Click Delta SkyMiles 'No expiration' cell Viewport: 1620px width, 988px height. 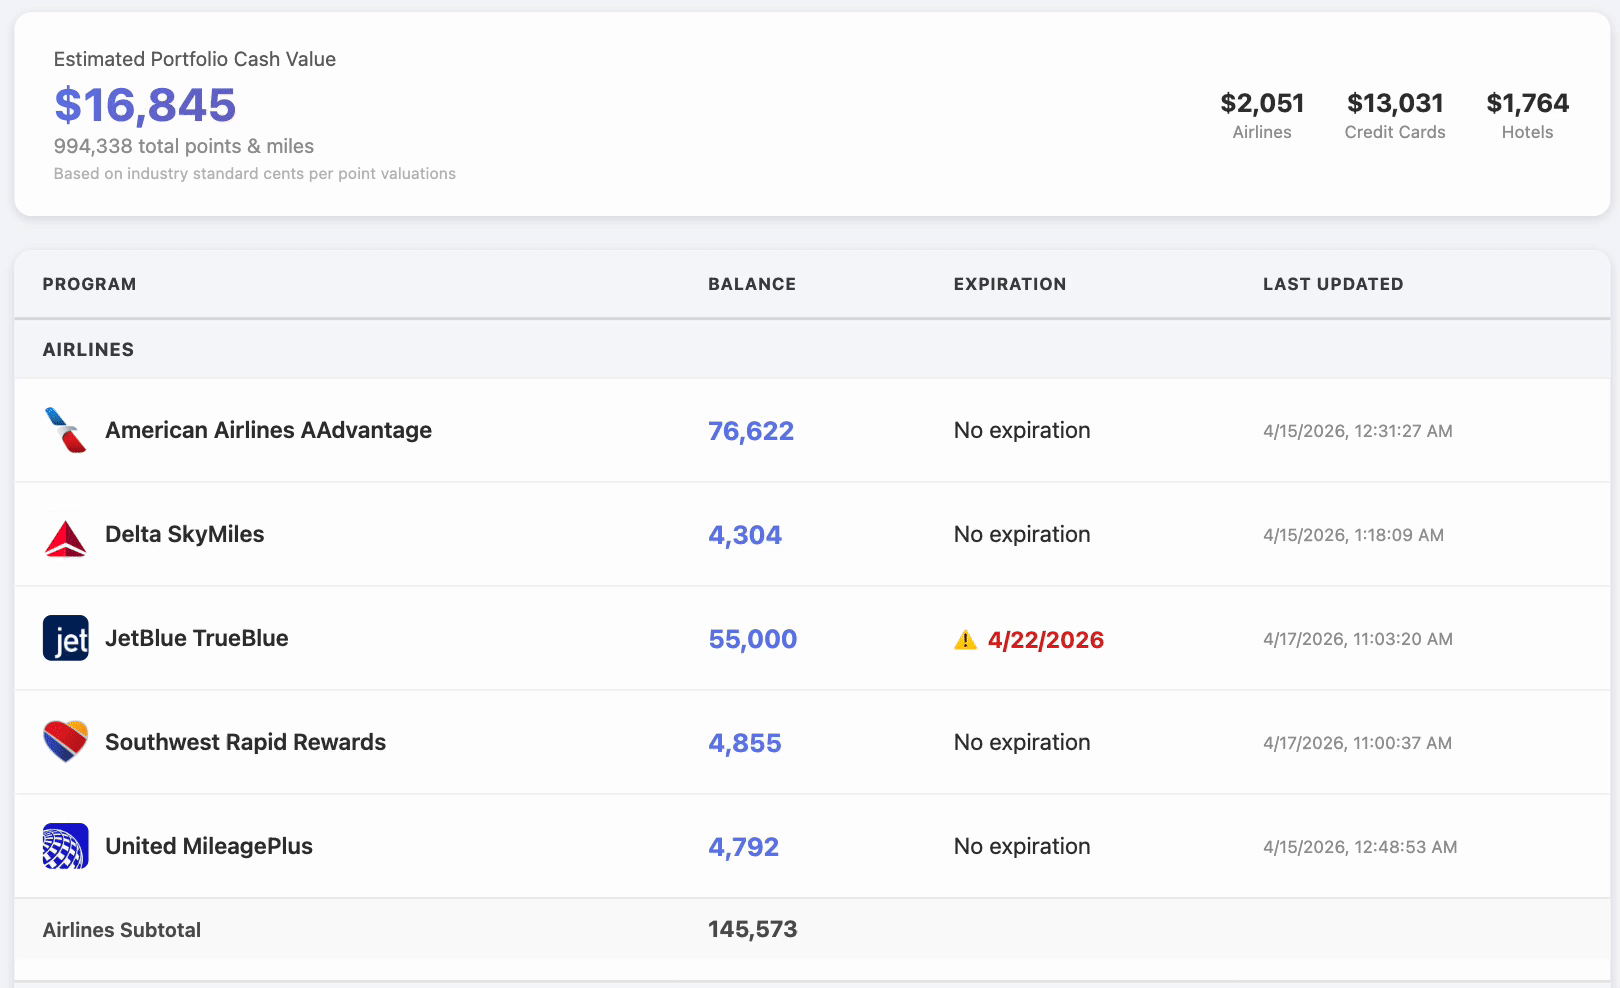tap(1022, 534)
